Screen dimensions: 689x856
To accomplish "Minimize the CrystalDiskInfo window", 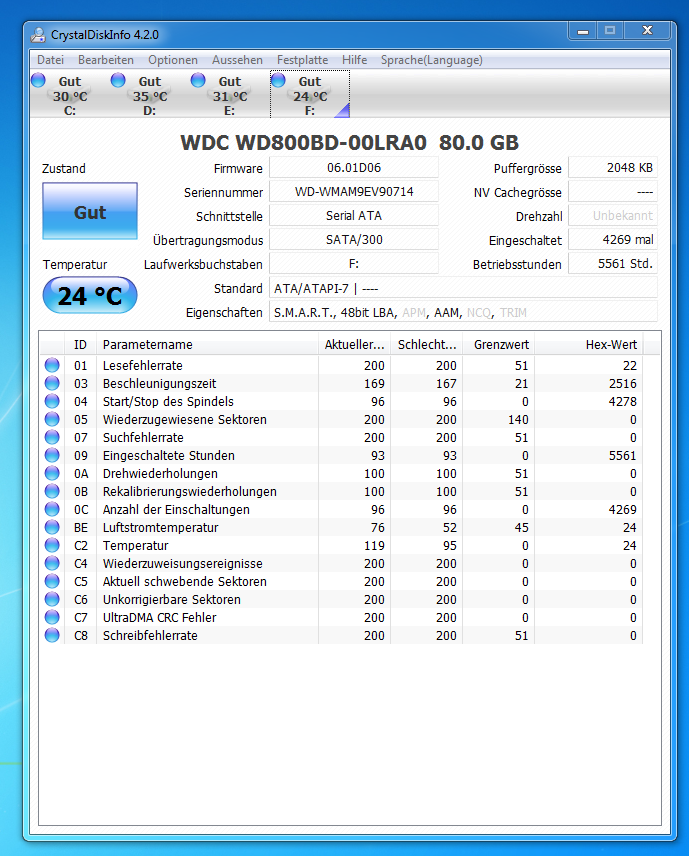I will pyautogui.click(x=583, y=32).
